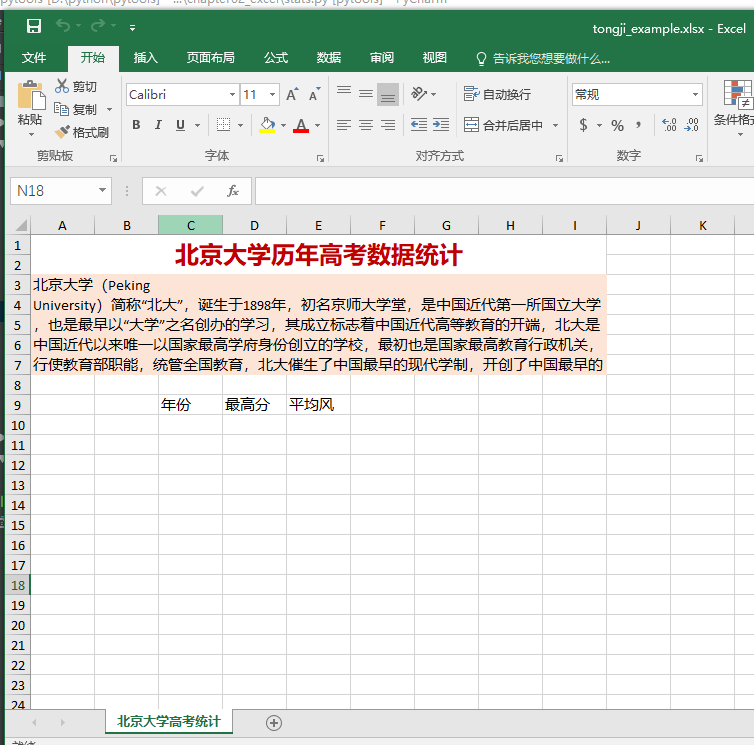Screen dimensions: 754x745
Task: Click the Insert Function fx button
Action: coord(233,191)
